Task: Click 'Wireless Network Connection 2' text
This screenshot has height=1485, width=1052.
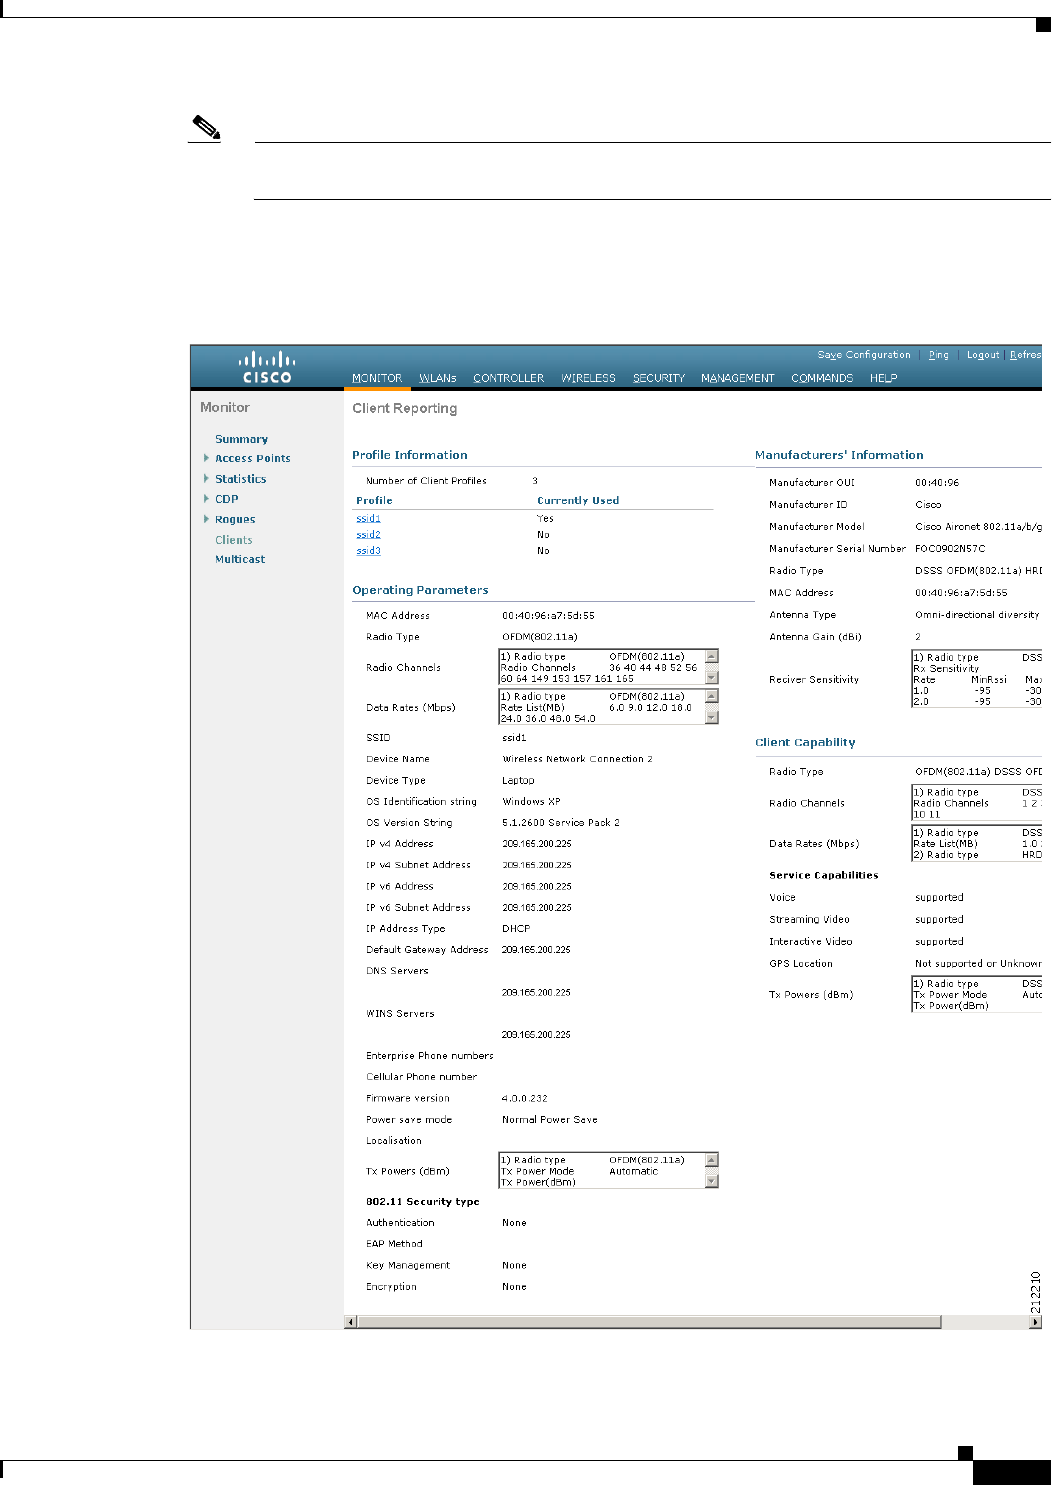Action: point(577,759)
